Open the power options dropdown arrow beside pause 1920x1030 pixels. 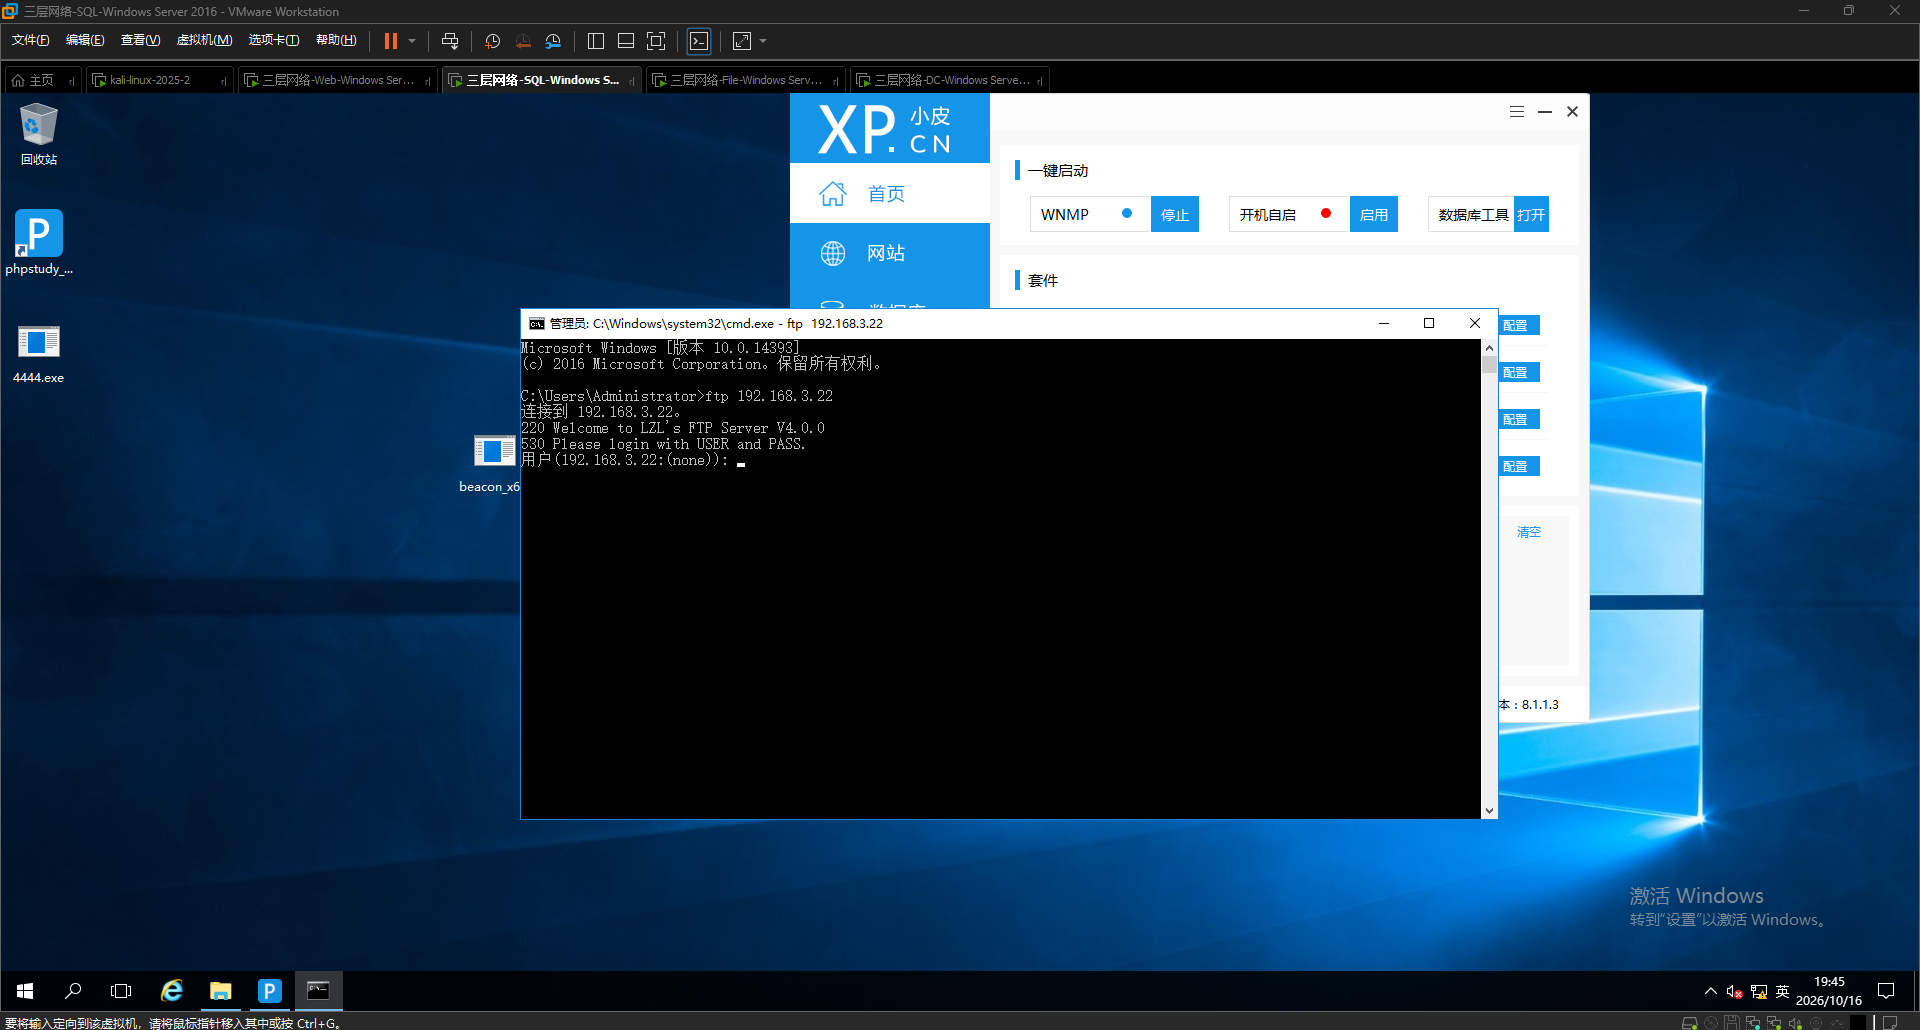click(x=412, y=41)
